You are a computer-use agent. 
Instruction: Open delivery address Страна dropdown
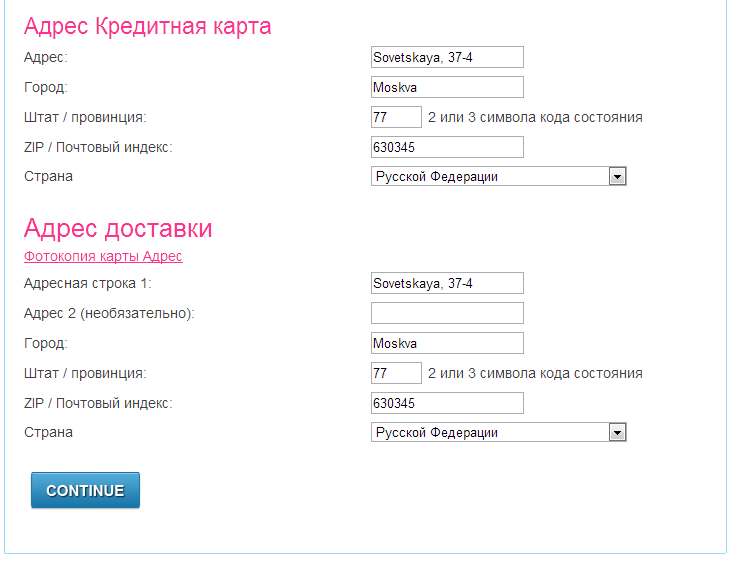click(499, 432)
